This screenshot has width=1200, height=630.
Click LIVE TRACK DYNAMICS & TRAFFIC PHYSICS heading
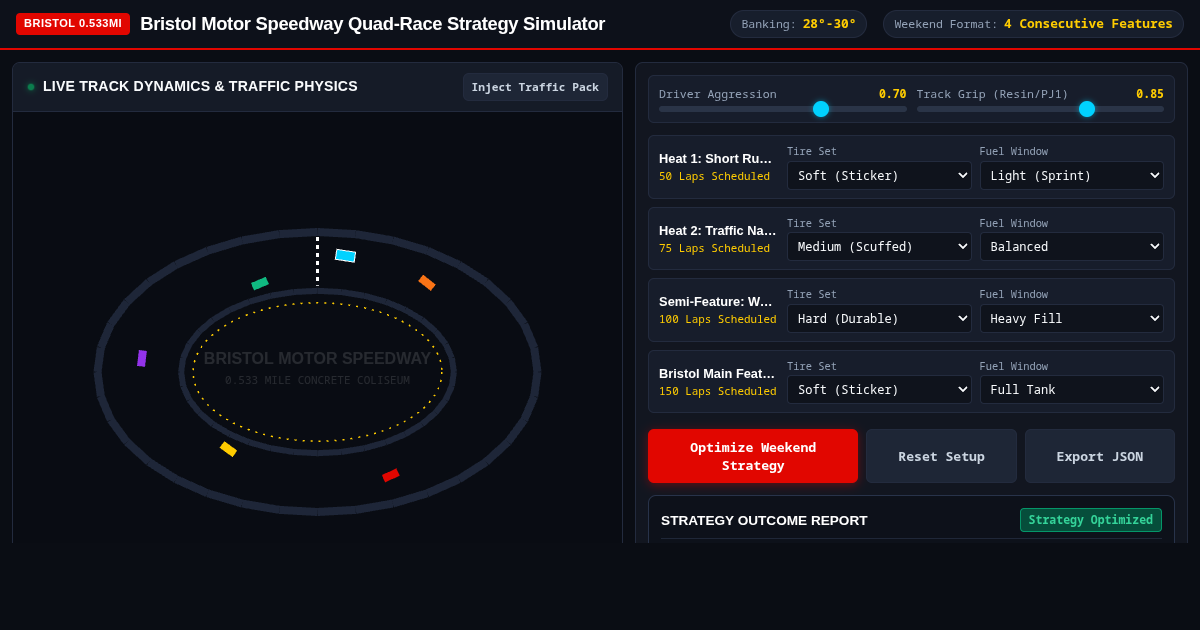[x=200, y=86]
